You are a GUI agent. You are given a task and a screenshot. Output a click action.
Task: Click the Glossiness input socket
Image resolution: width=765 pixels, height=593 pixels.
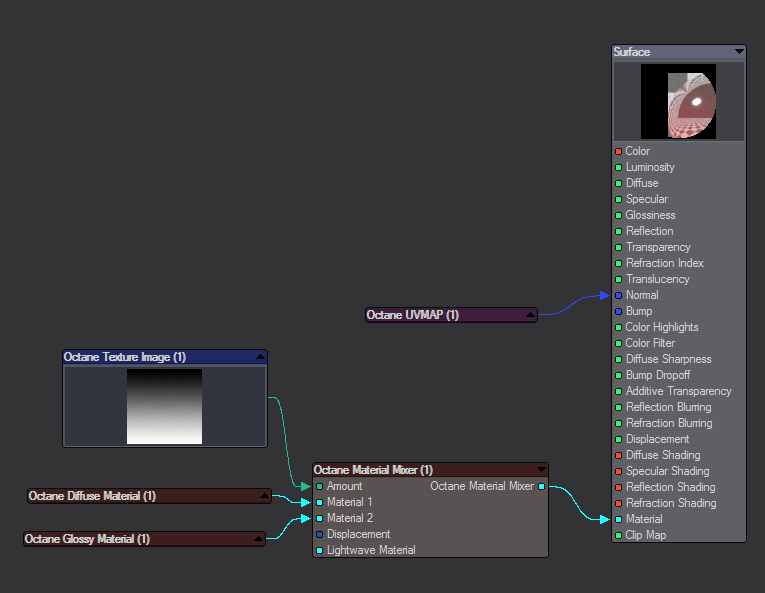click(618, 215)
